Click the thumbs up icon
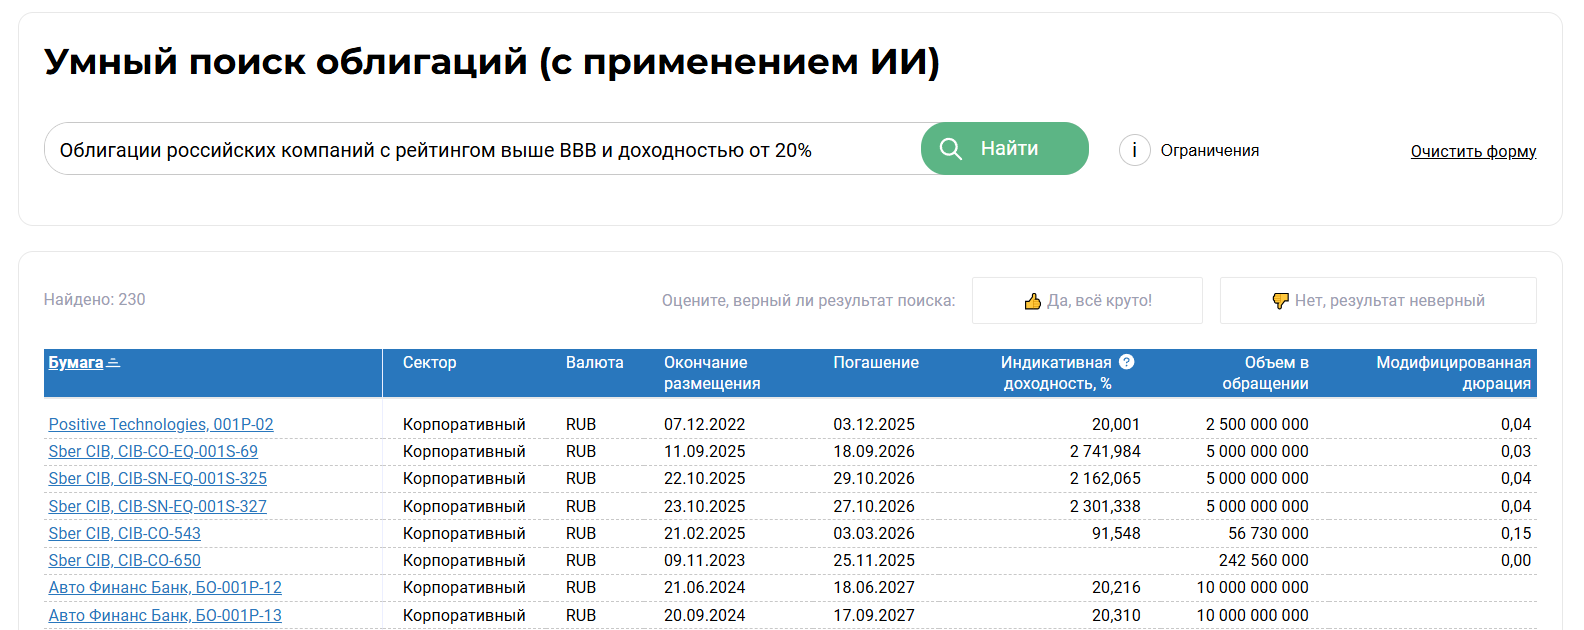The image size is (1584, 630). pos(1032,301)
